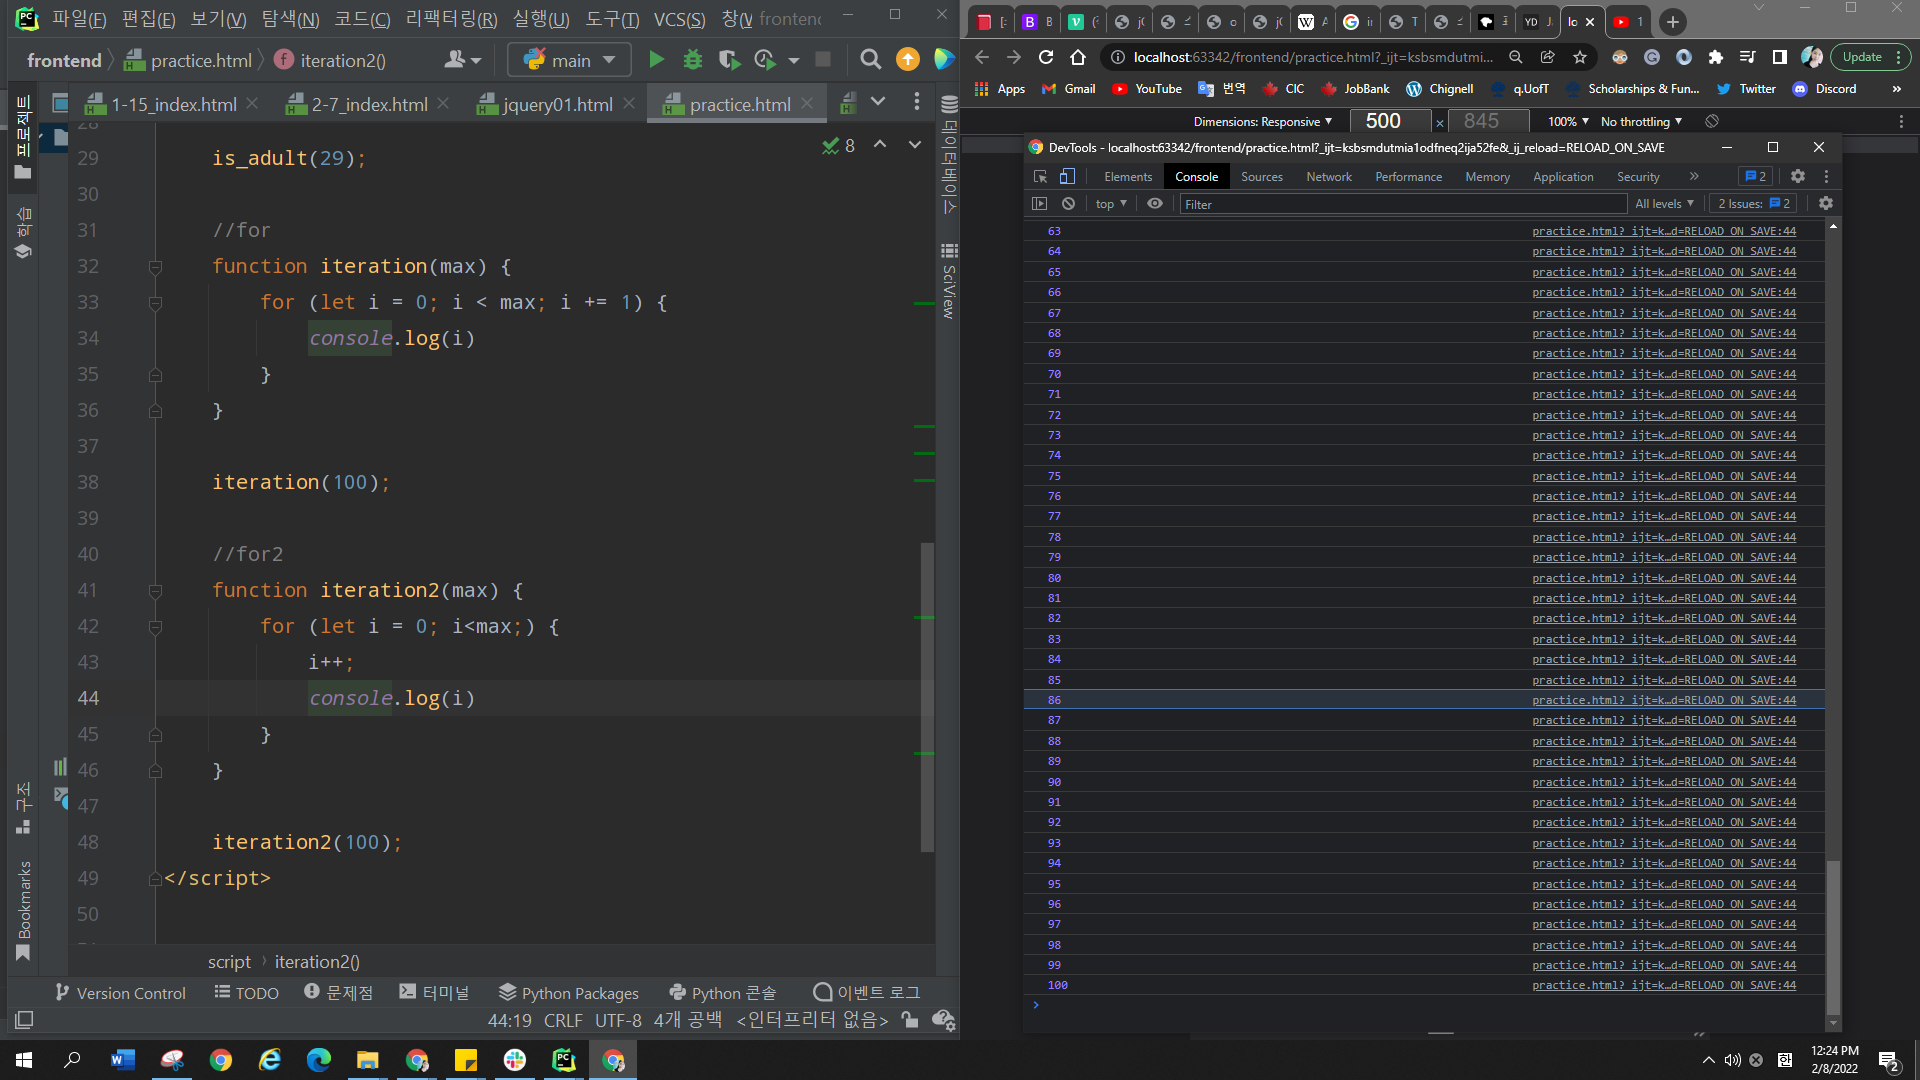Clear the DevTools console

pyautogui.click(x=1068, y=204)
